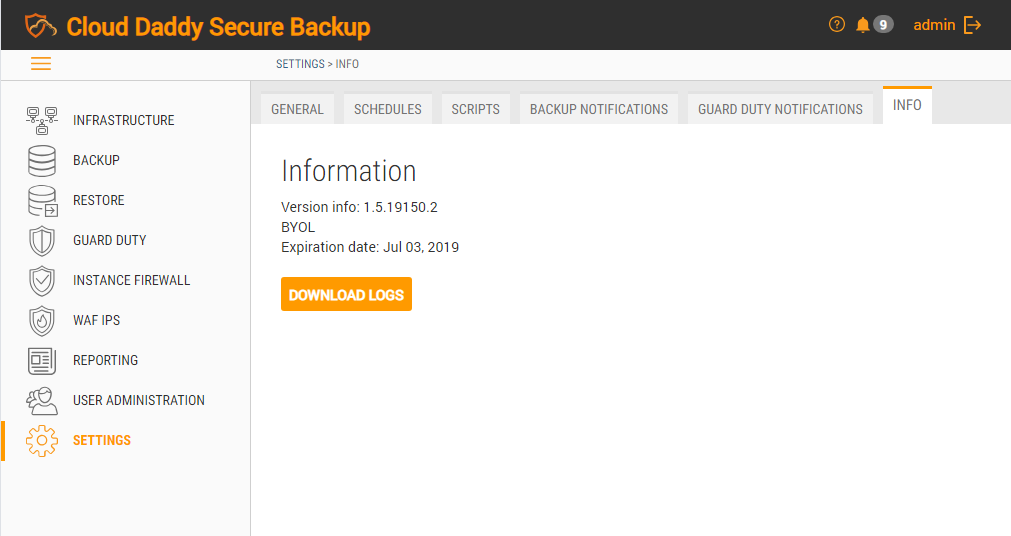This screenshot has height=536, width=1011.
Task: Click the notification count badge showing 9
Action: coord(883,25)
